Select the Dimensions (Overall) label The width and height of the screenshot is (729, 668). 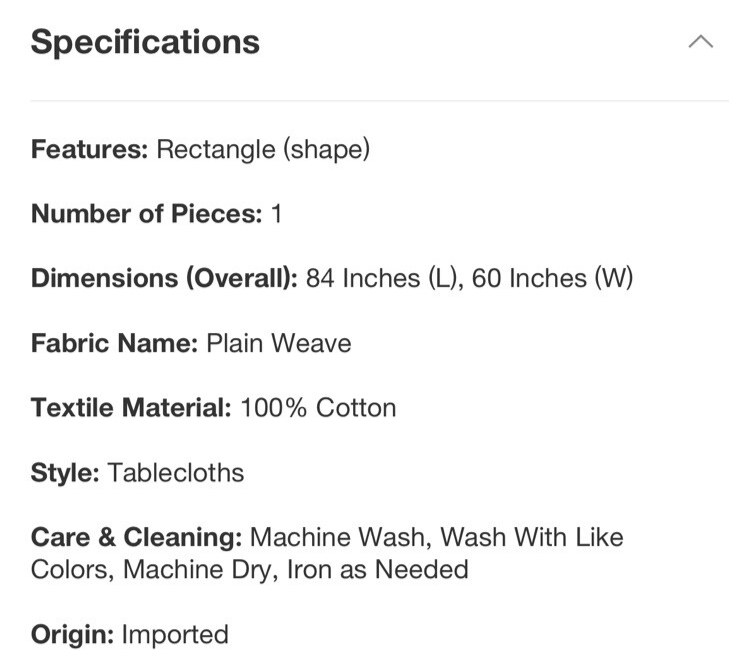tap(164, 278)
